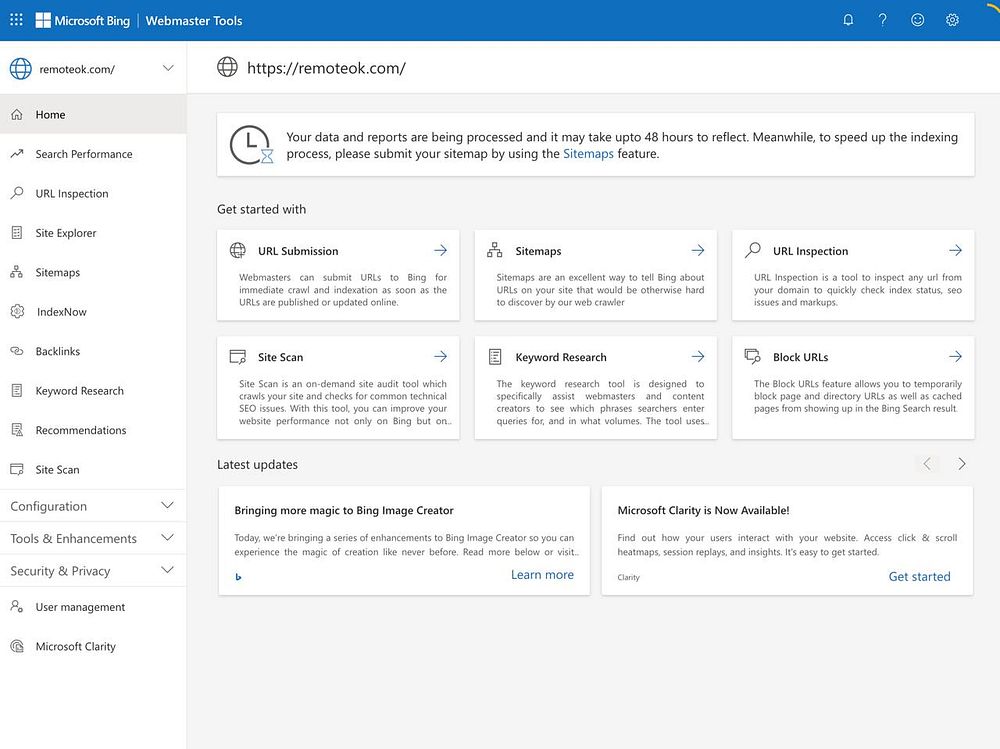Click the arrow on URL Submission card
Screen dimensions: 1000x749
point(441,251)
